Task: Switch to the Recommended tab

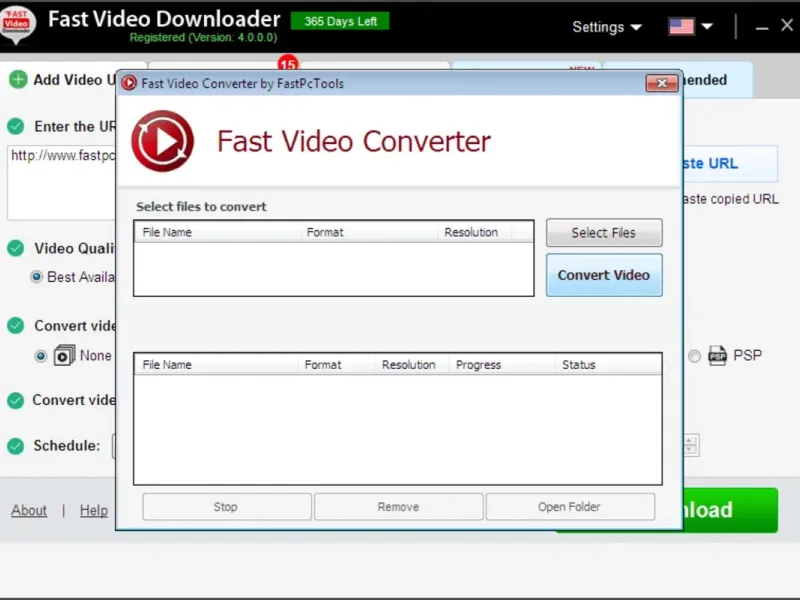Action: (717, 80)
